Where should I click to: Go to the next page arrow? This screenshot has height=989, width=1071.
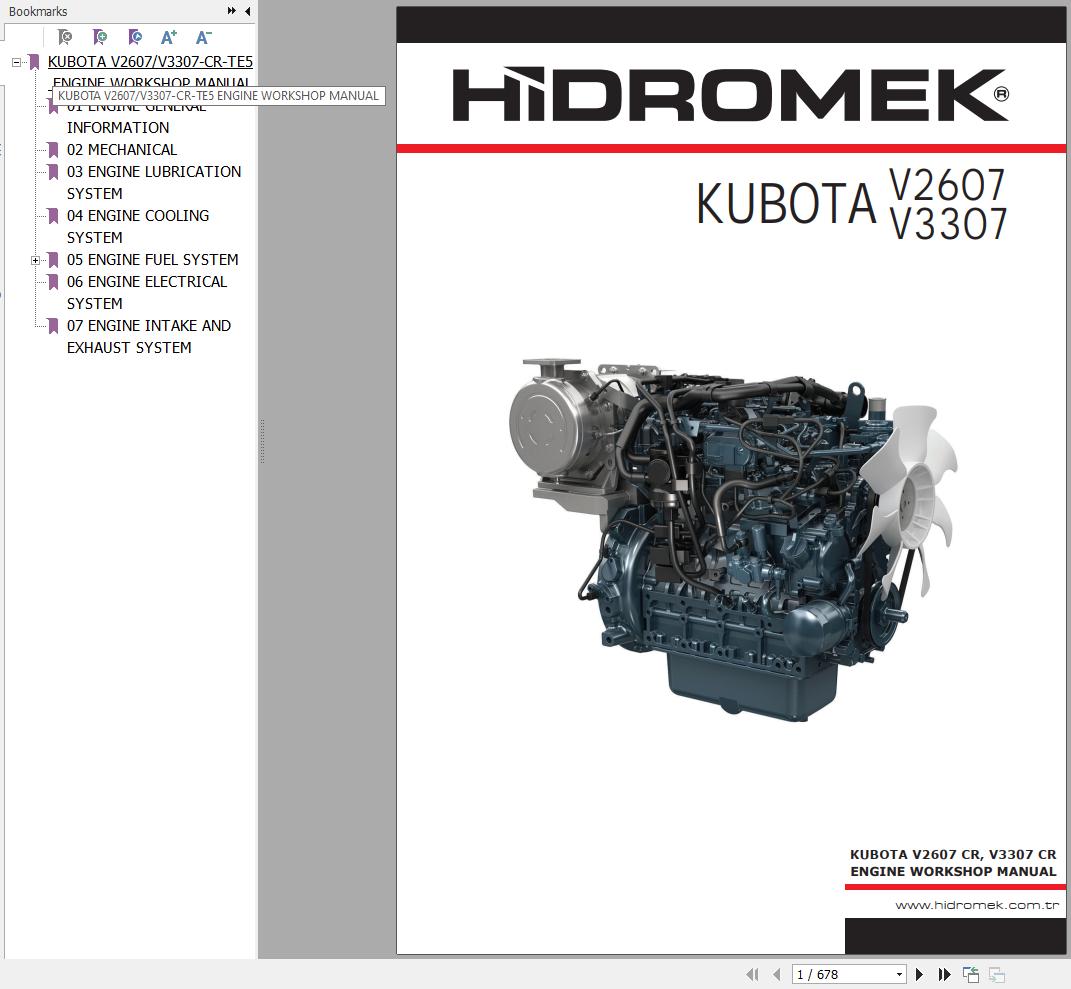(920, 974)
